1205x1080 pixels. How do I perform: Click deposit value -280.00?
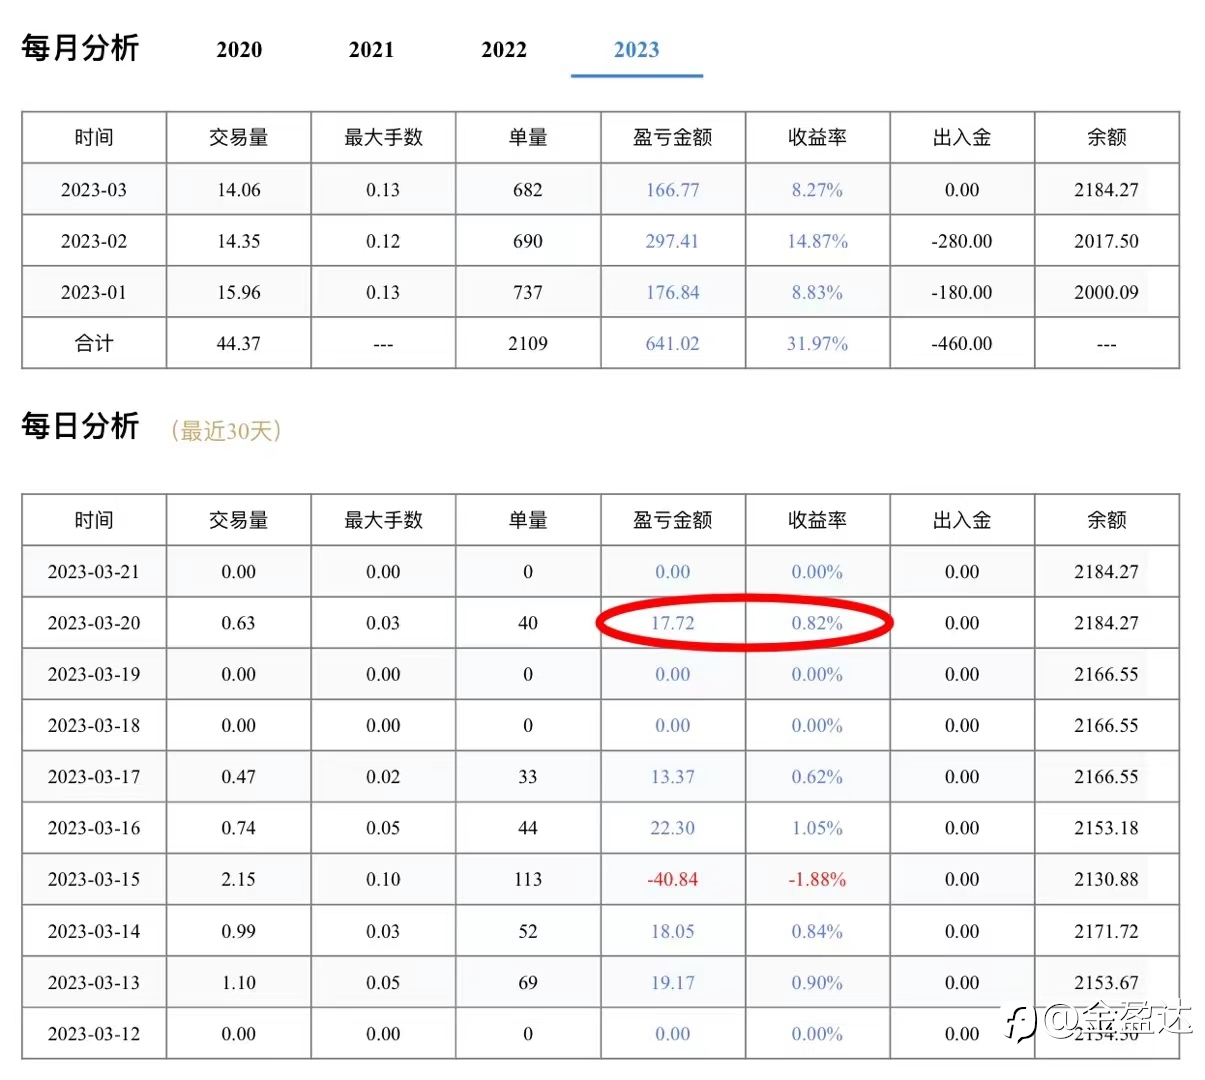pyautogui.click(x=962, y=241)
